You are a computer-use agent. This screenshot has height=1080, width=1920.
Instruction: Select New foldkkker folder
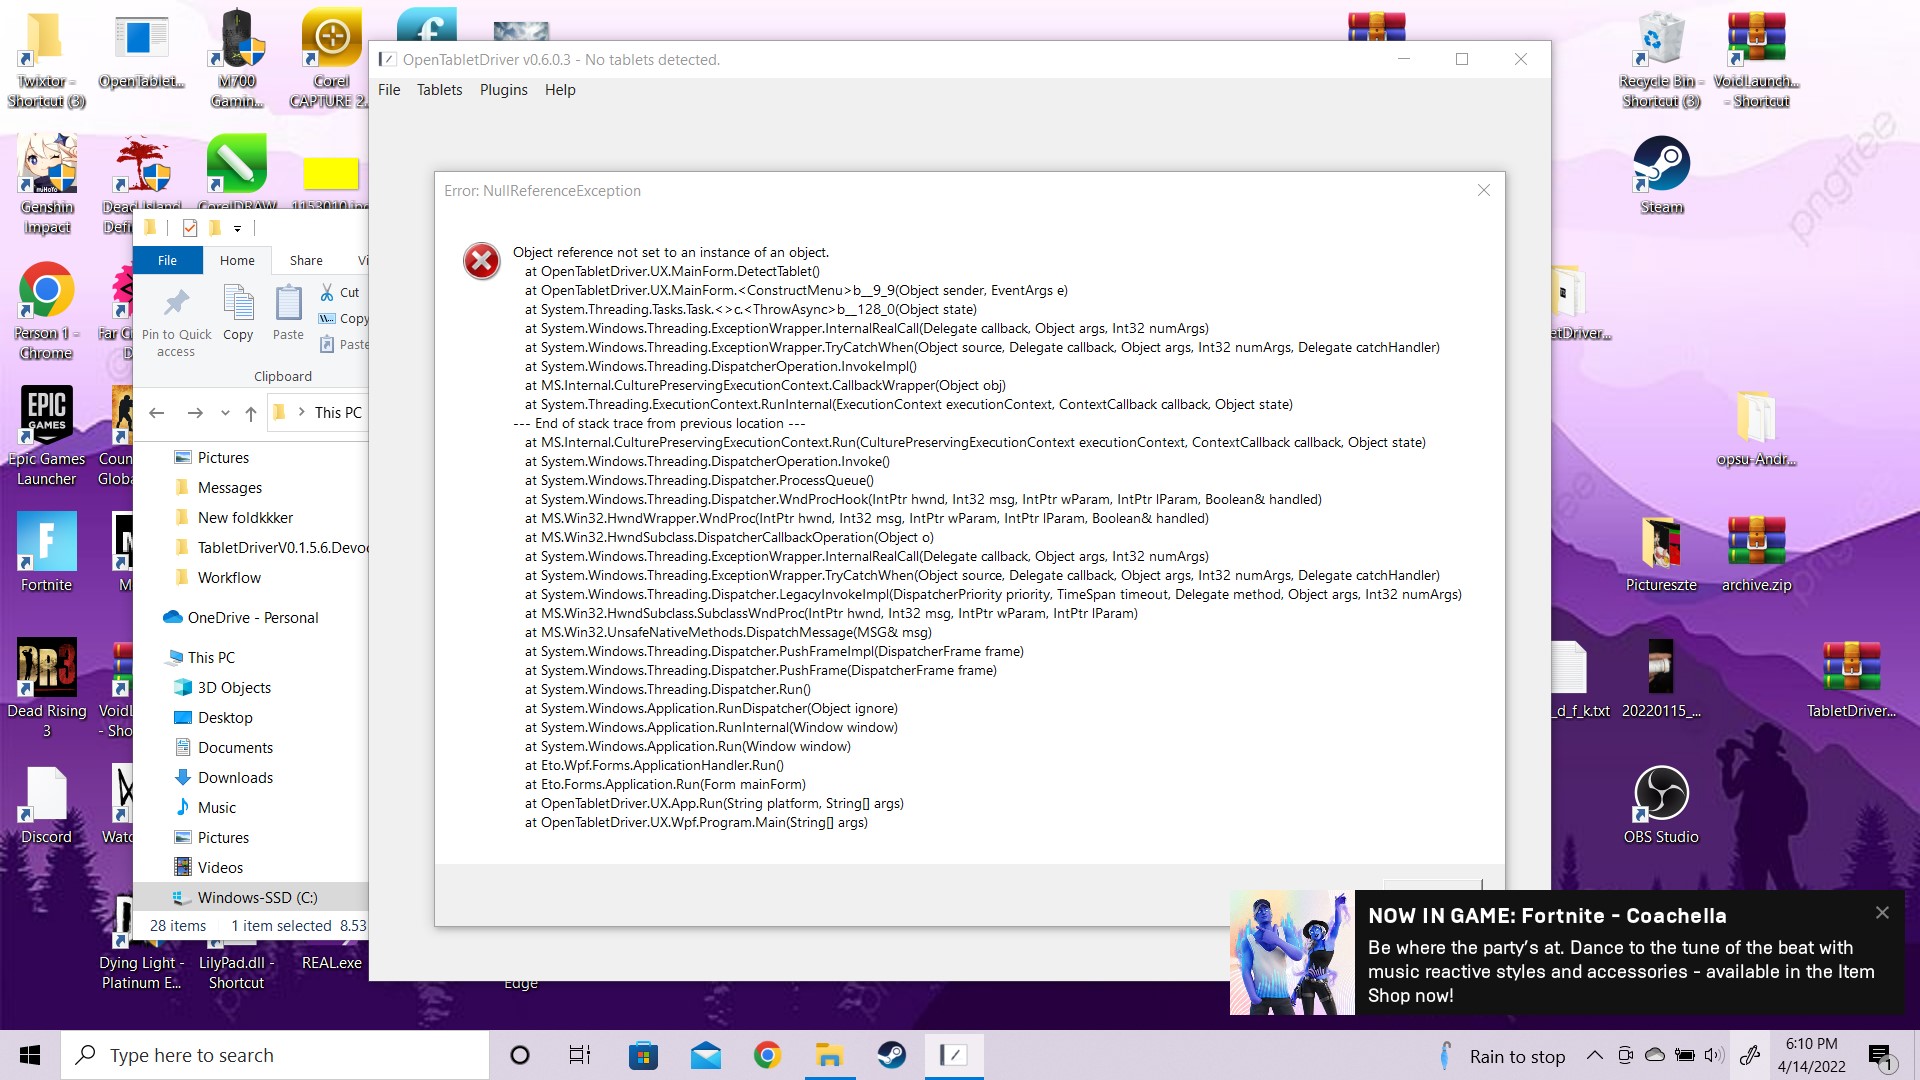[x=245, y=518]
